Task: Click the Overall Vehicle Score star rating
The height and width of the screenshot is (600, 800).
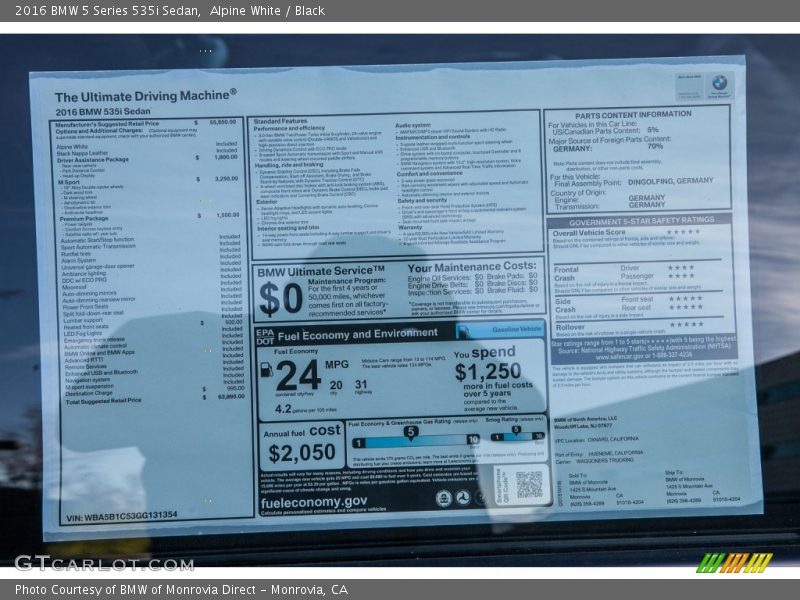Action: tap(683, 232)
